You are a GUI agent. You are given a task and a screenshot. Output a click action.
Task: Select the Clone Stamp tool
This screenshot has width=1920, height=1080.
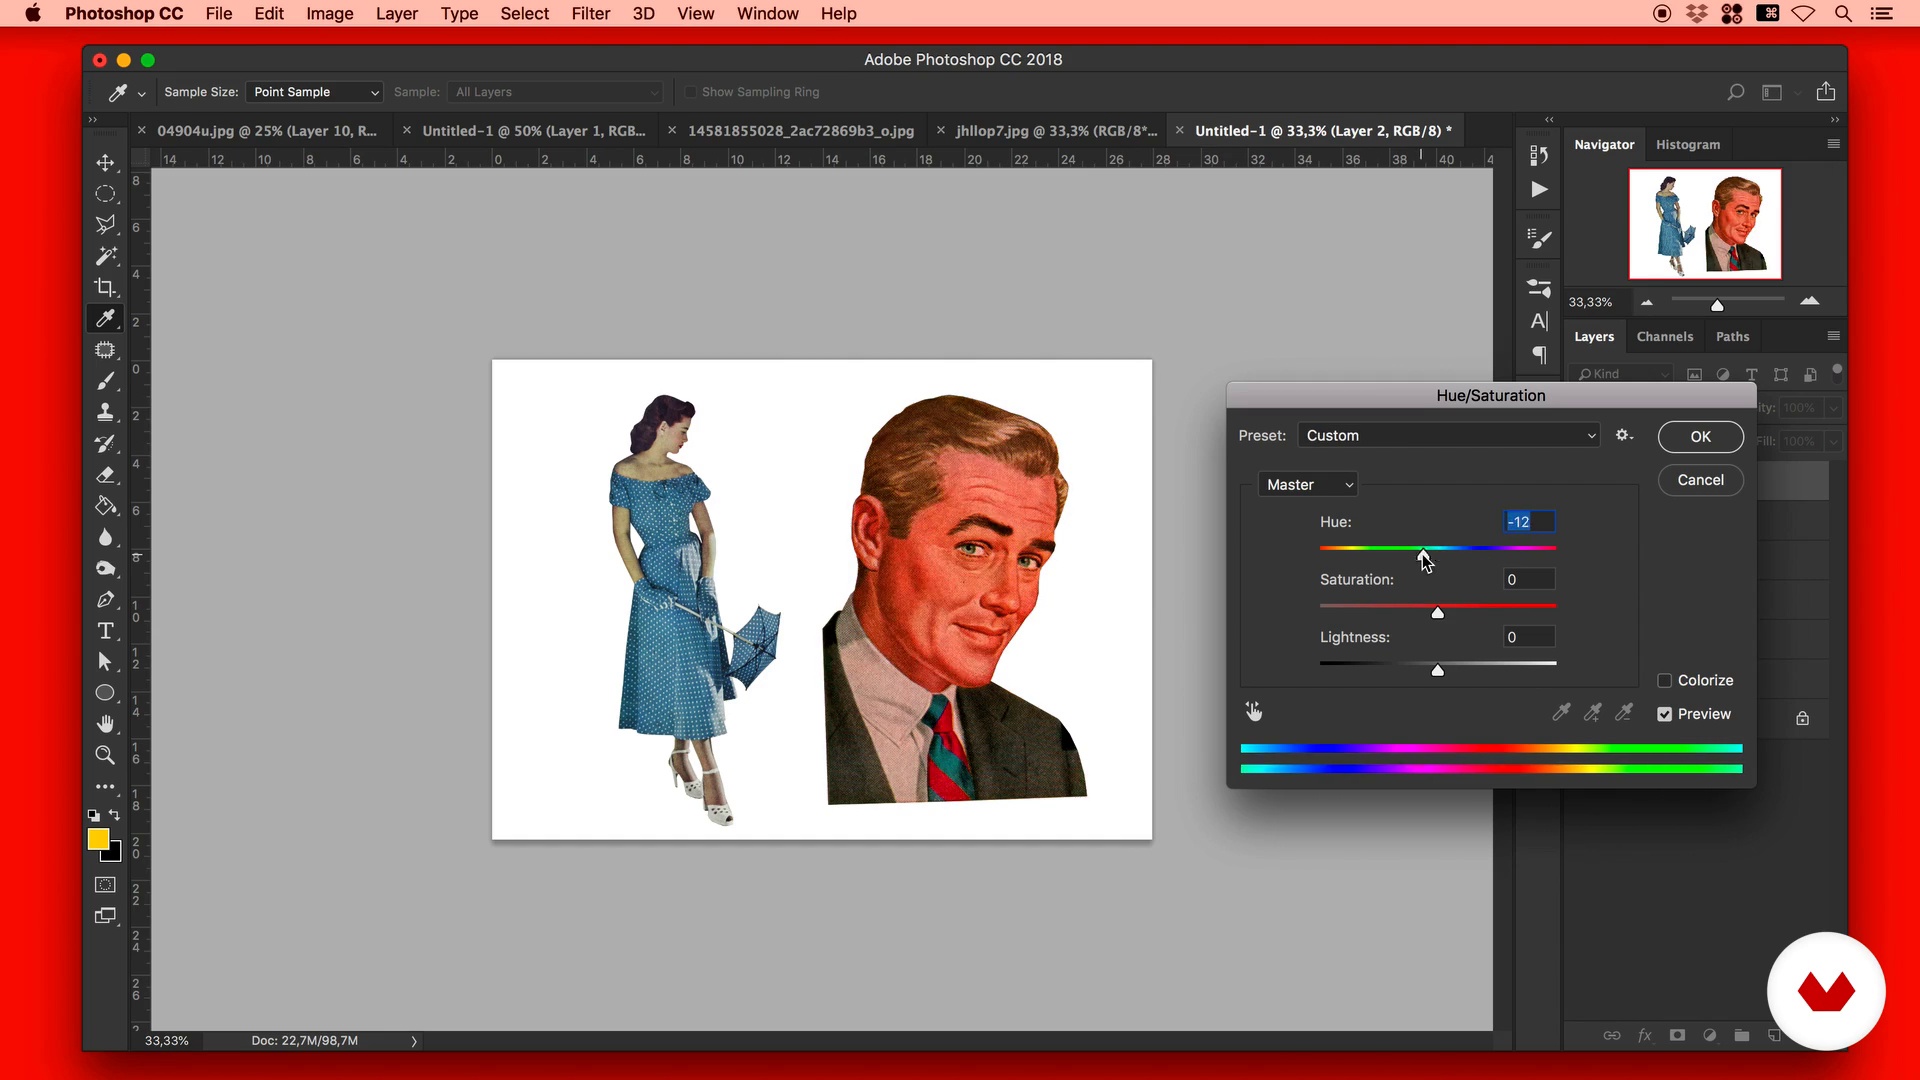tap(105, 412)
